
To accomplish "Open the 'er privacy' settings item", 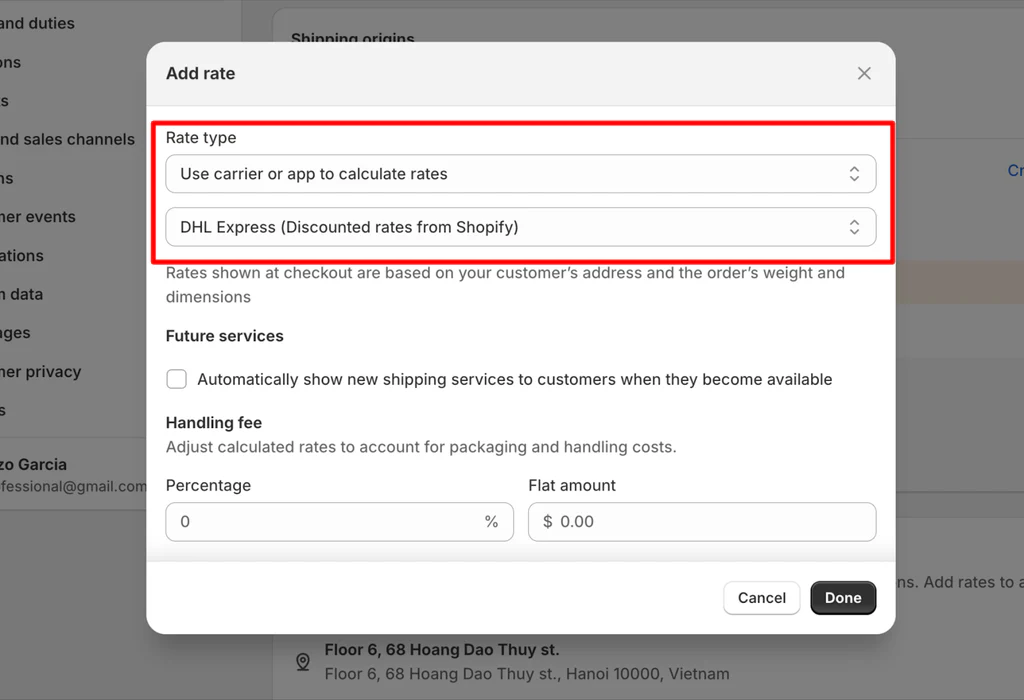I will 40,372.
